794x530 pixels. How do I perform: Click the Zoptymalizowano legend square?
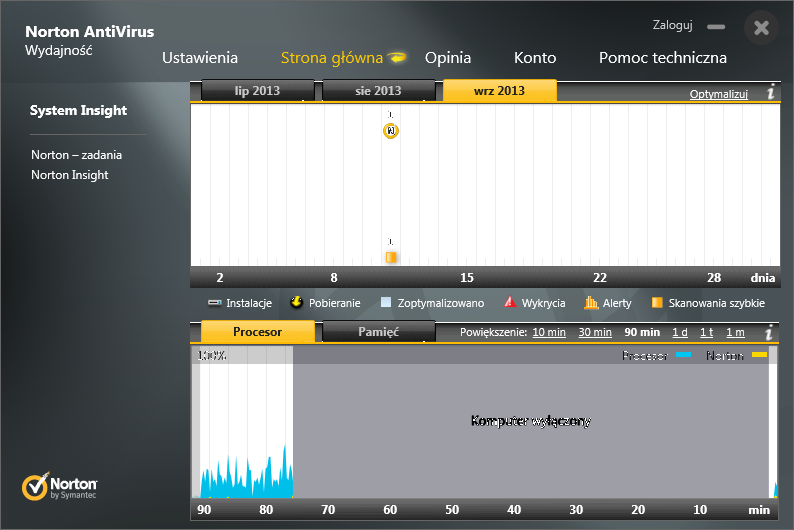click(386, 302)
